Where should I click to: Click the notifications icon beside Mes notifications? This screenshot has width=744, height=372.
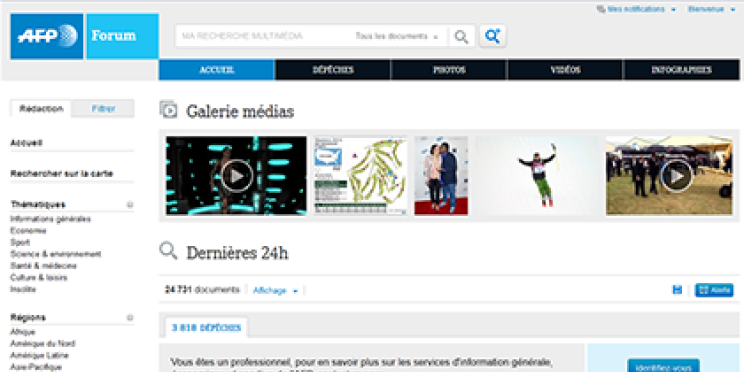pos(601,9)
